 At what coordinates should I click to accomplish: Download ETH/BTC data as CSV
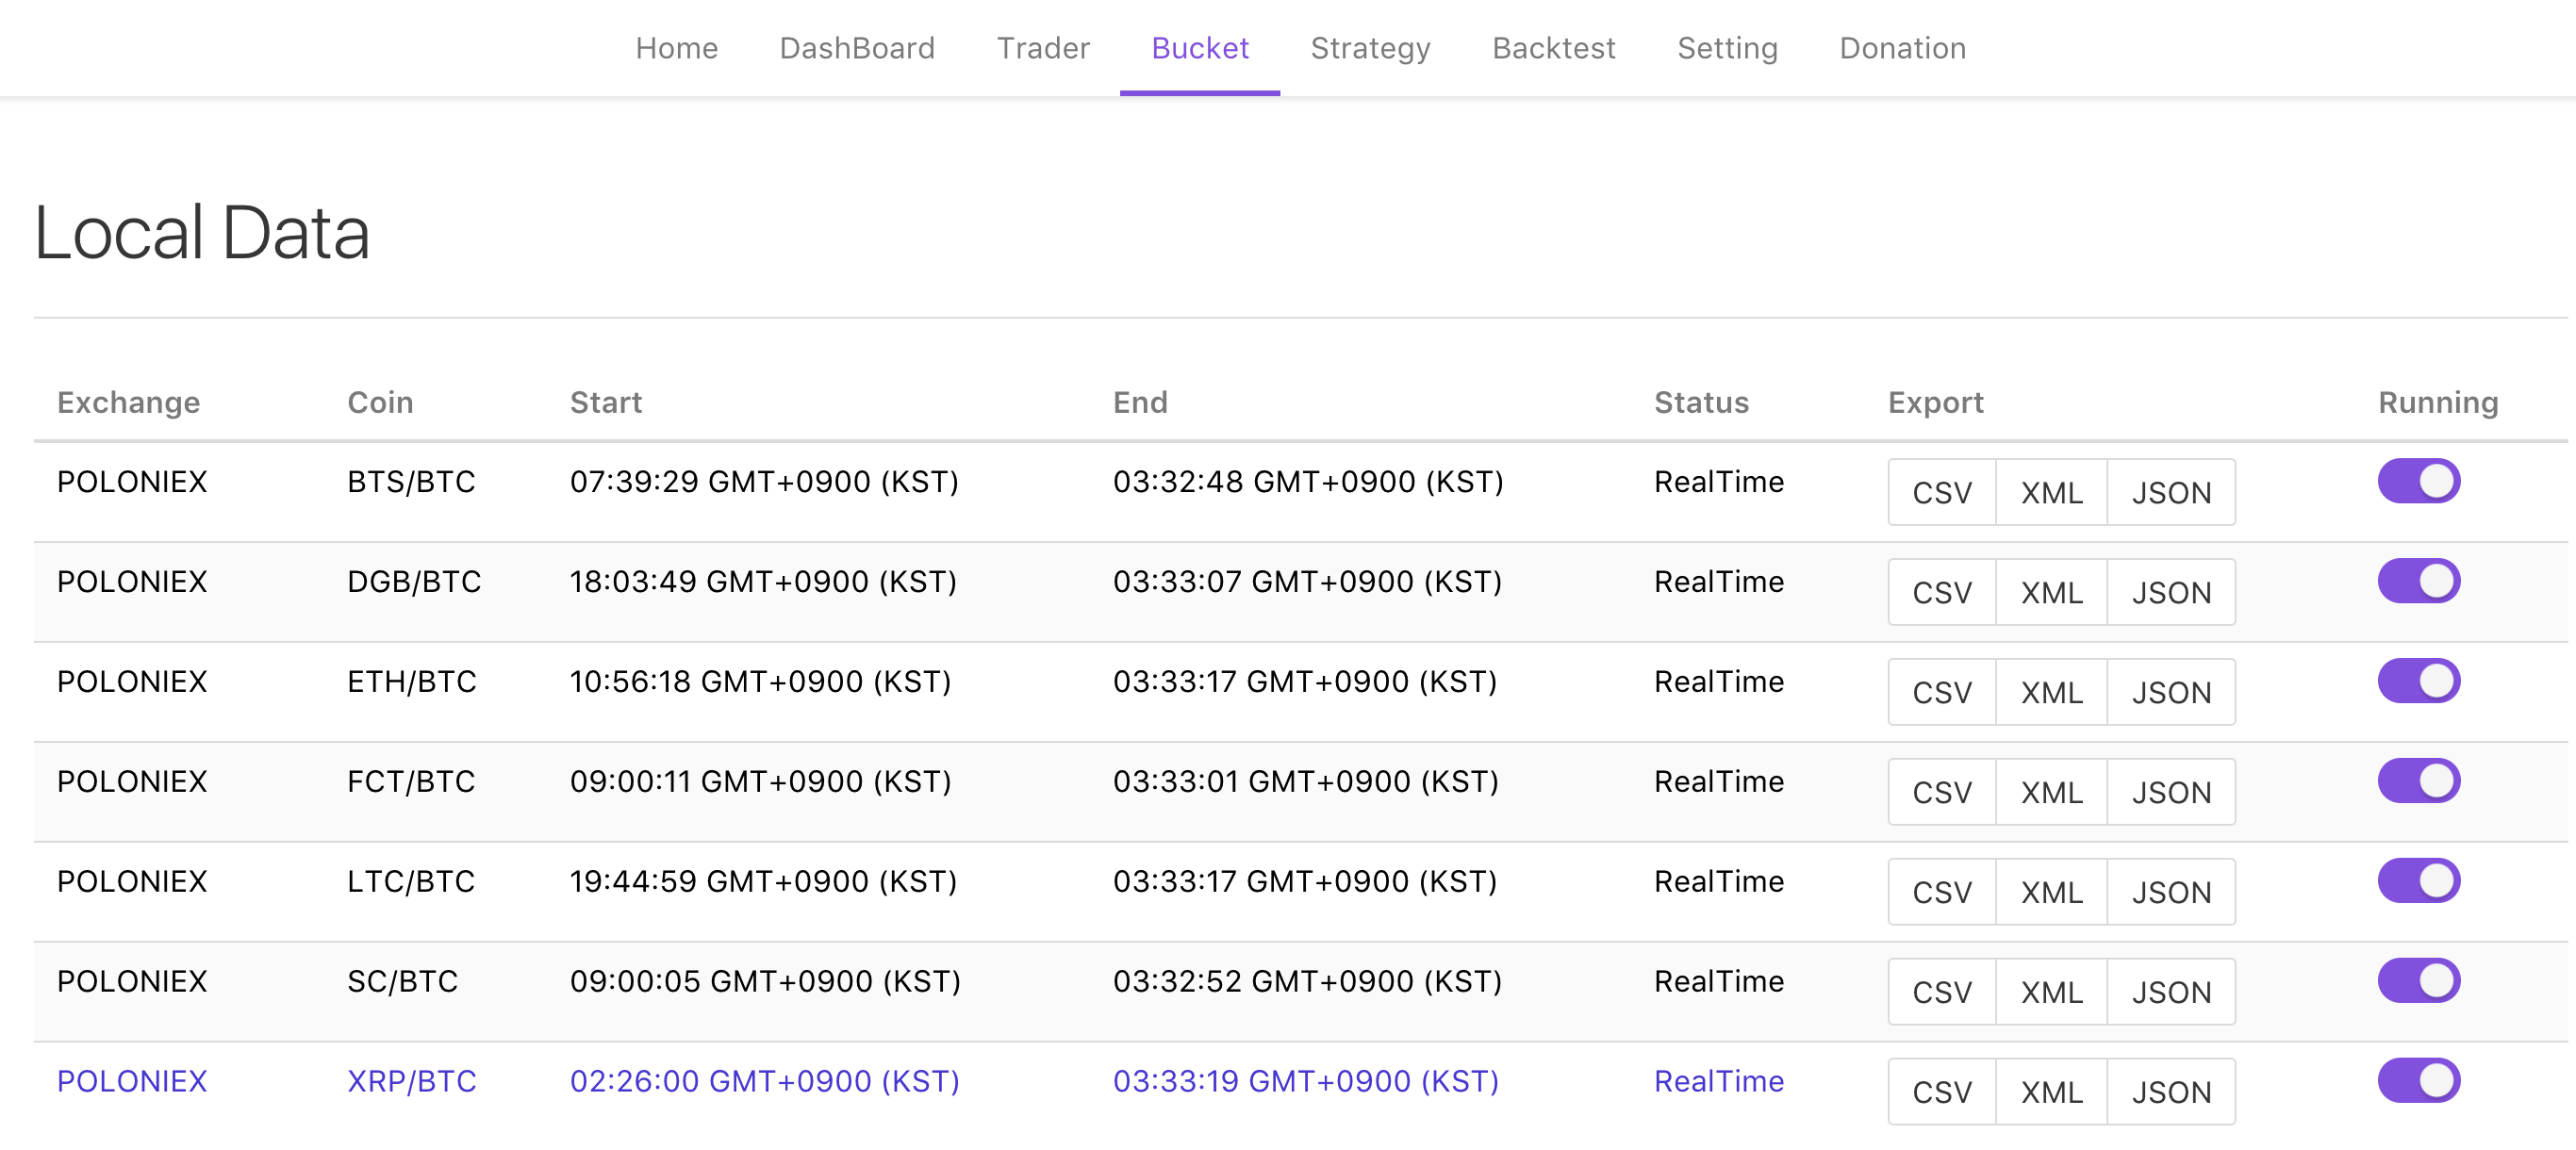(x=1942, y=692)
